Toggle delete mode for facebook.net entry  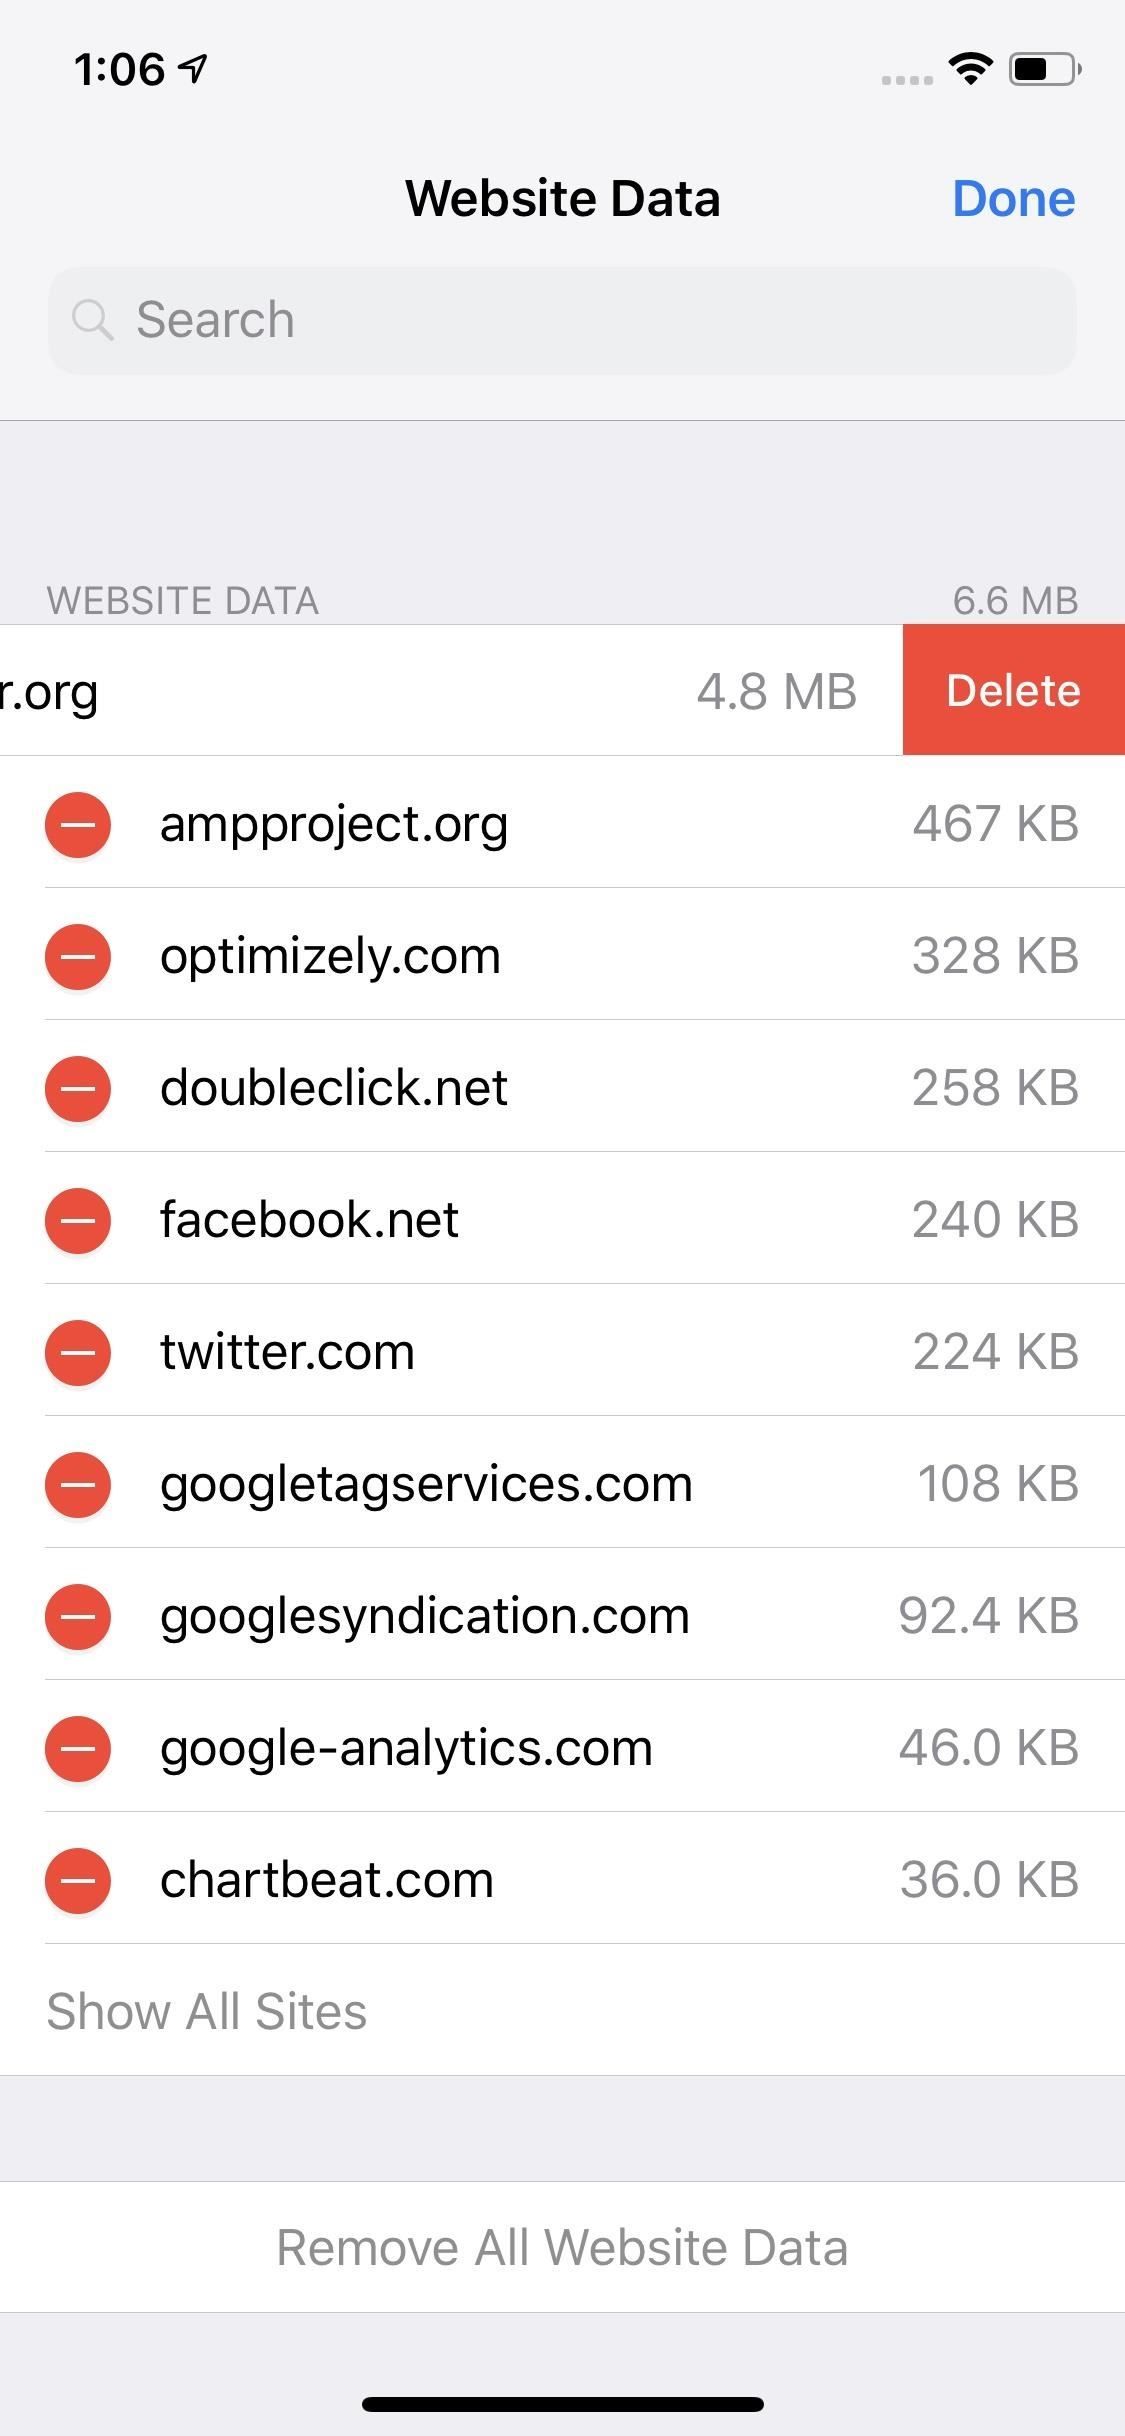coord(77,1220)
